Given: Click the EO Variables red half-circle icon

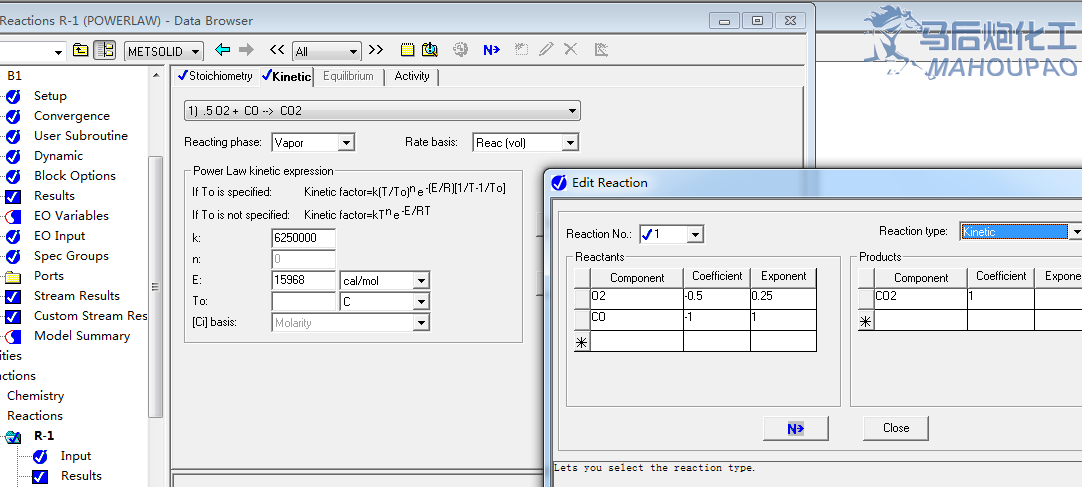Looking at the screenshot, I should pos(12,217).
